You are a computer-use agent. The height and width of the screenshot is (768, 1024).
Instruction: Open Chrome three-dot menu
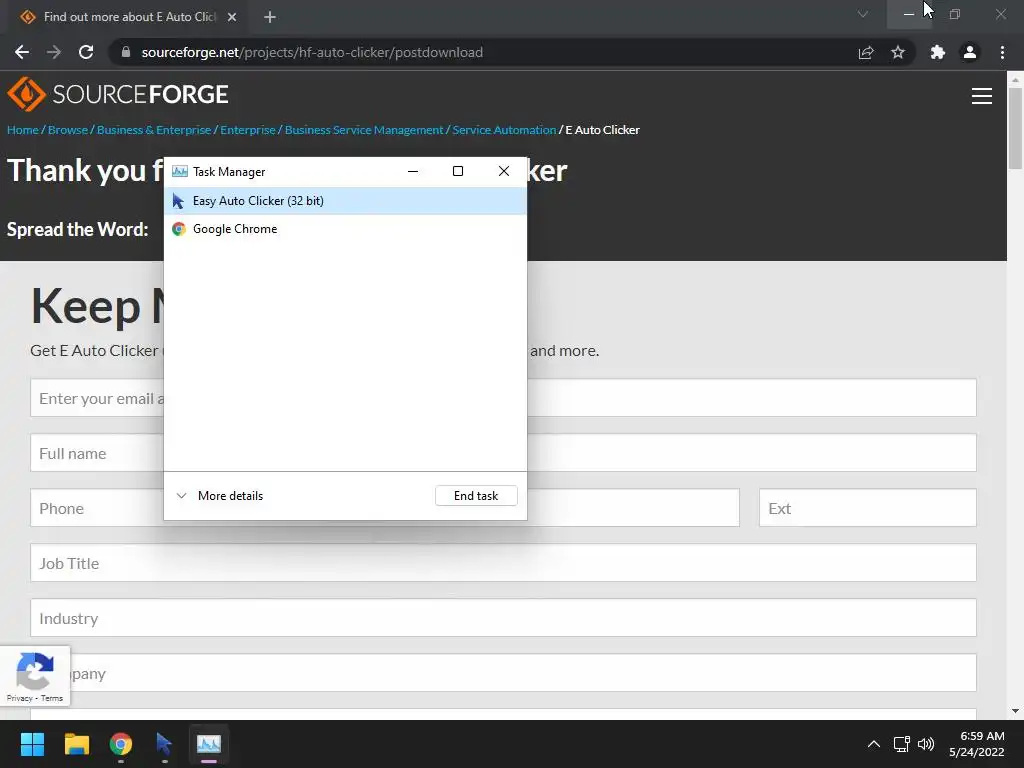1002,52
